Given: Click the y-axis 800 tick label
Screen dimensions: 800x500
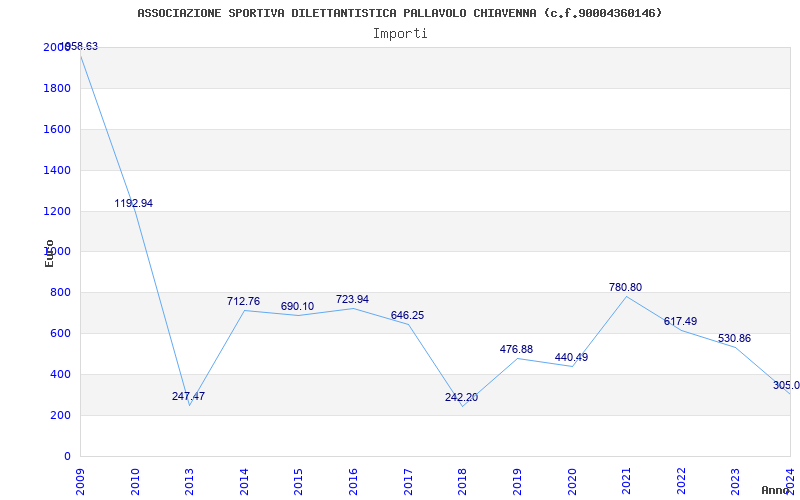Looking at the screenshot, I should 60,292.
